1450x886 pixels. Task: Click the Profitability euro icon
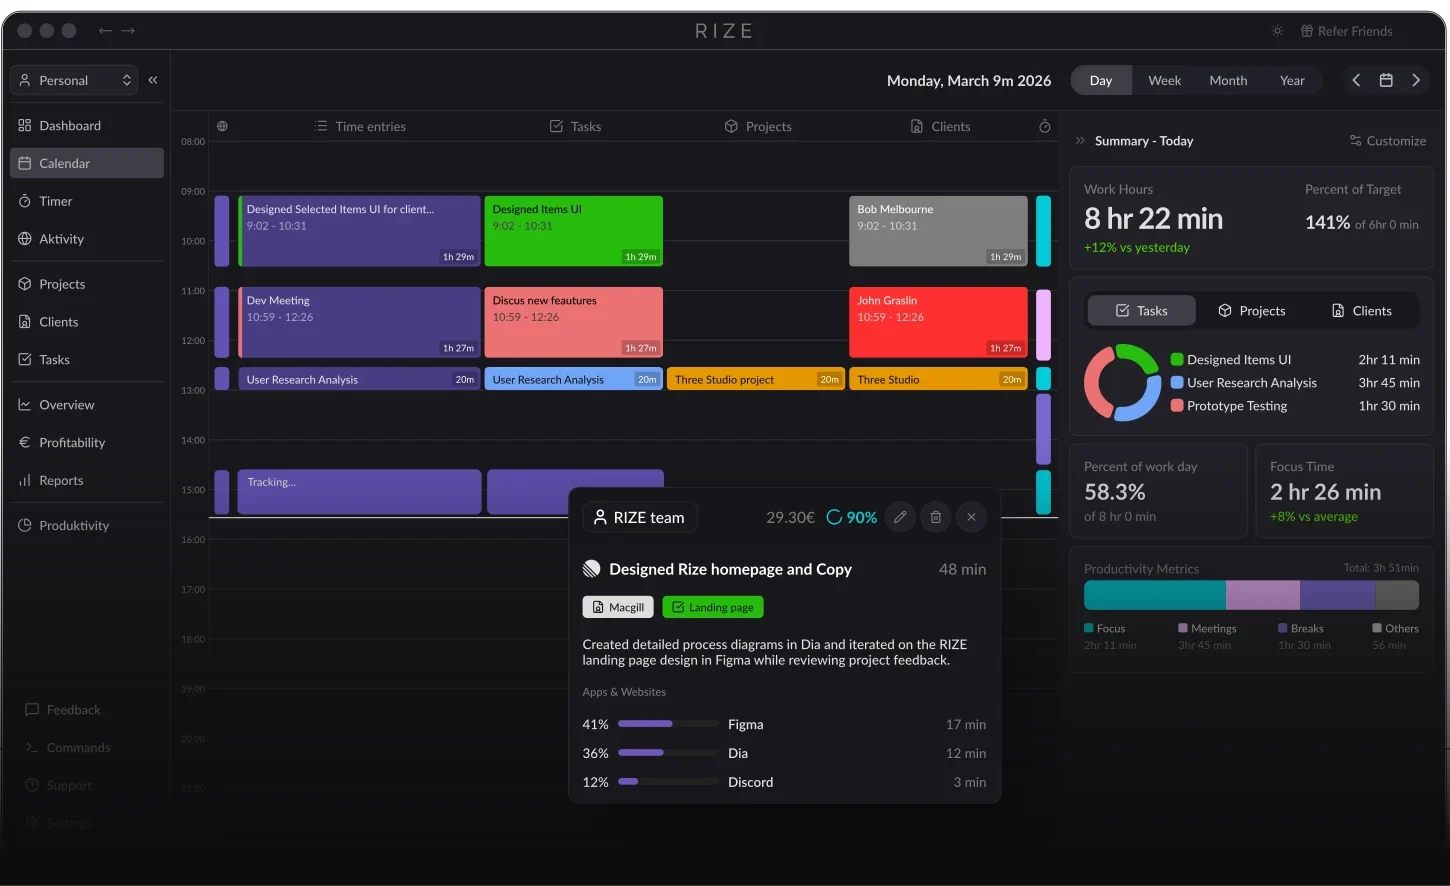tap(25, 443)
